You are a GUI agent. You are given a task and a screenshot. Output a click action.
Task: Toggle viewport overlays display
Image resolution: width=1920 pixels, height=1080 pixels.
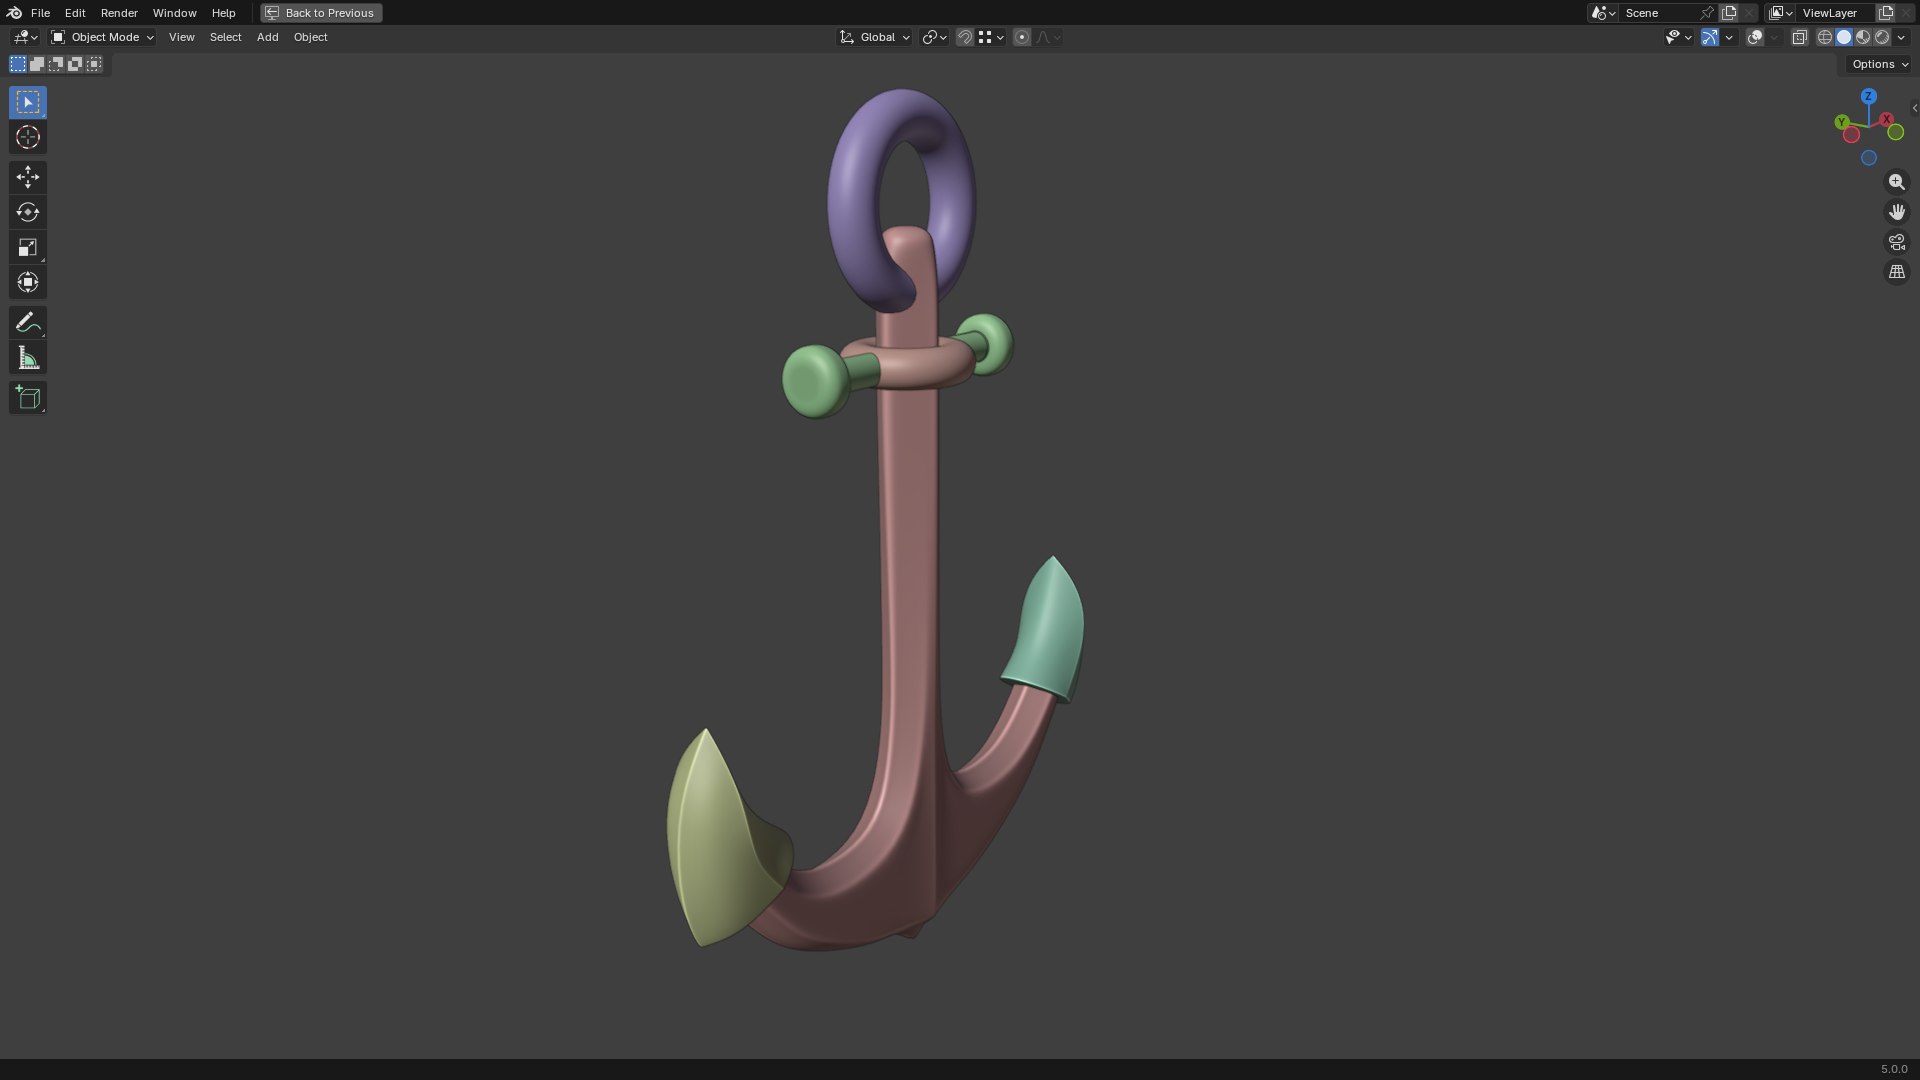[x=1754, y=37]
